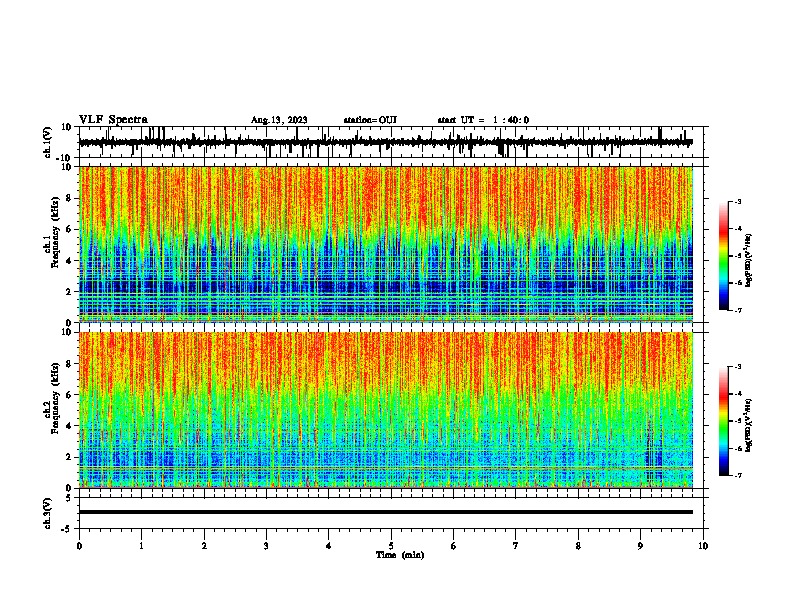Click the time axis tick label '6'

point(453,546)
